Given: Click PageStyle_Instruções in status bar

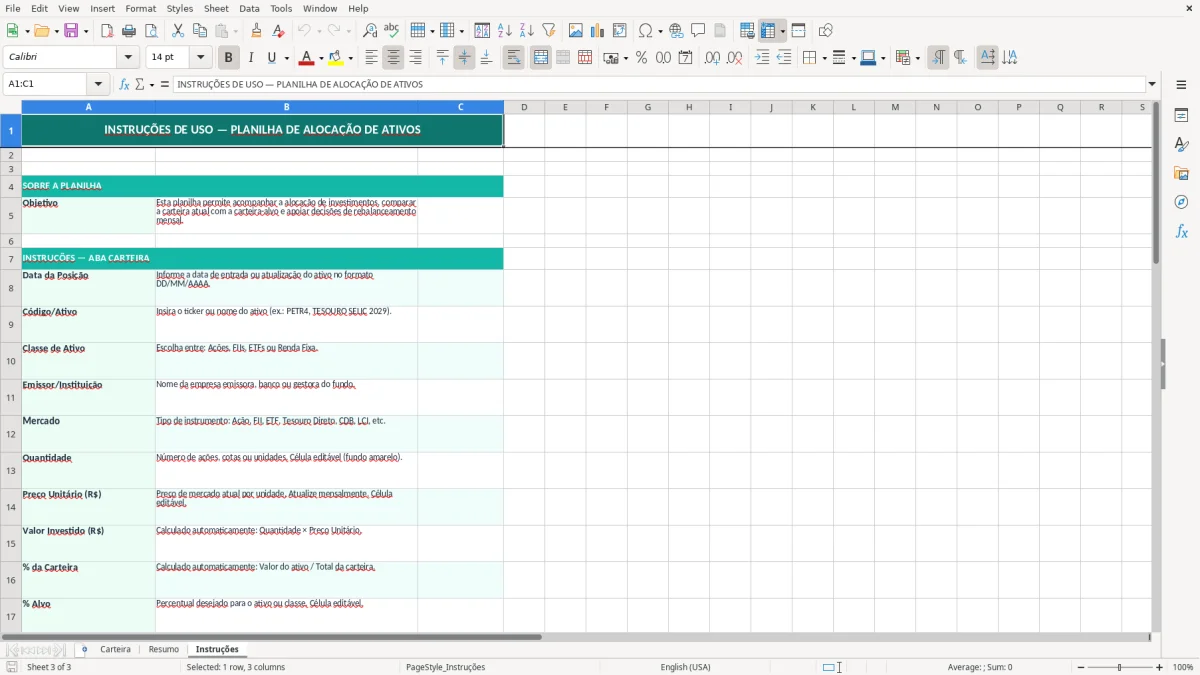Looking at the screenshot, I should point(445,667).
